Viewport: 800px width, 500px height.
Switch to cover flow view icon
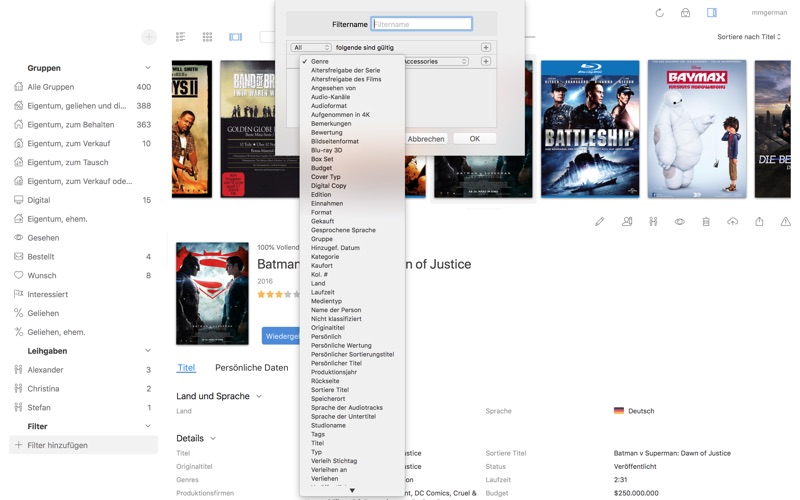point(235,37)
